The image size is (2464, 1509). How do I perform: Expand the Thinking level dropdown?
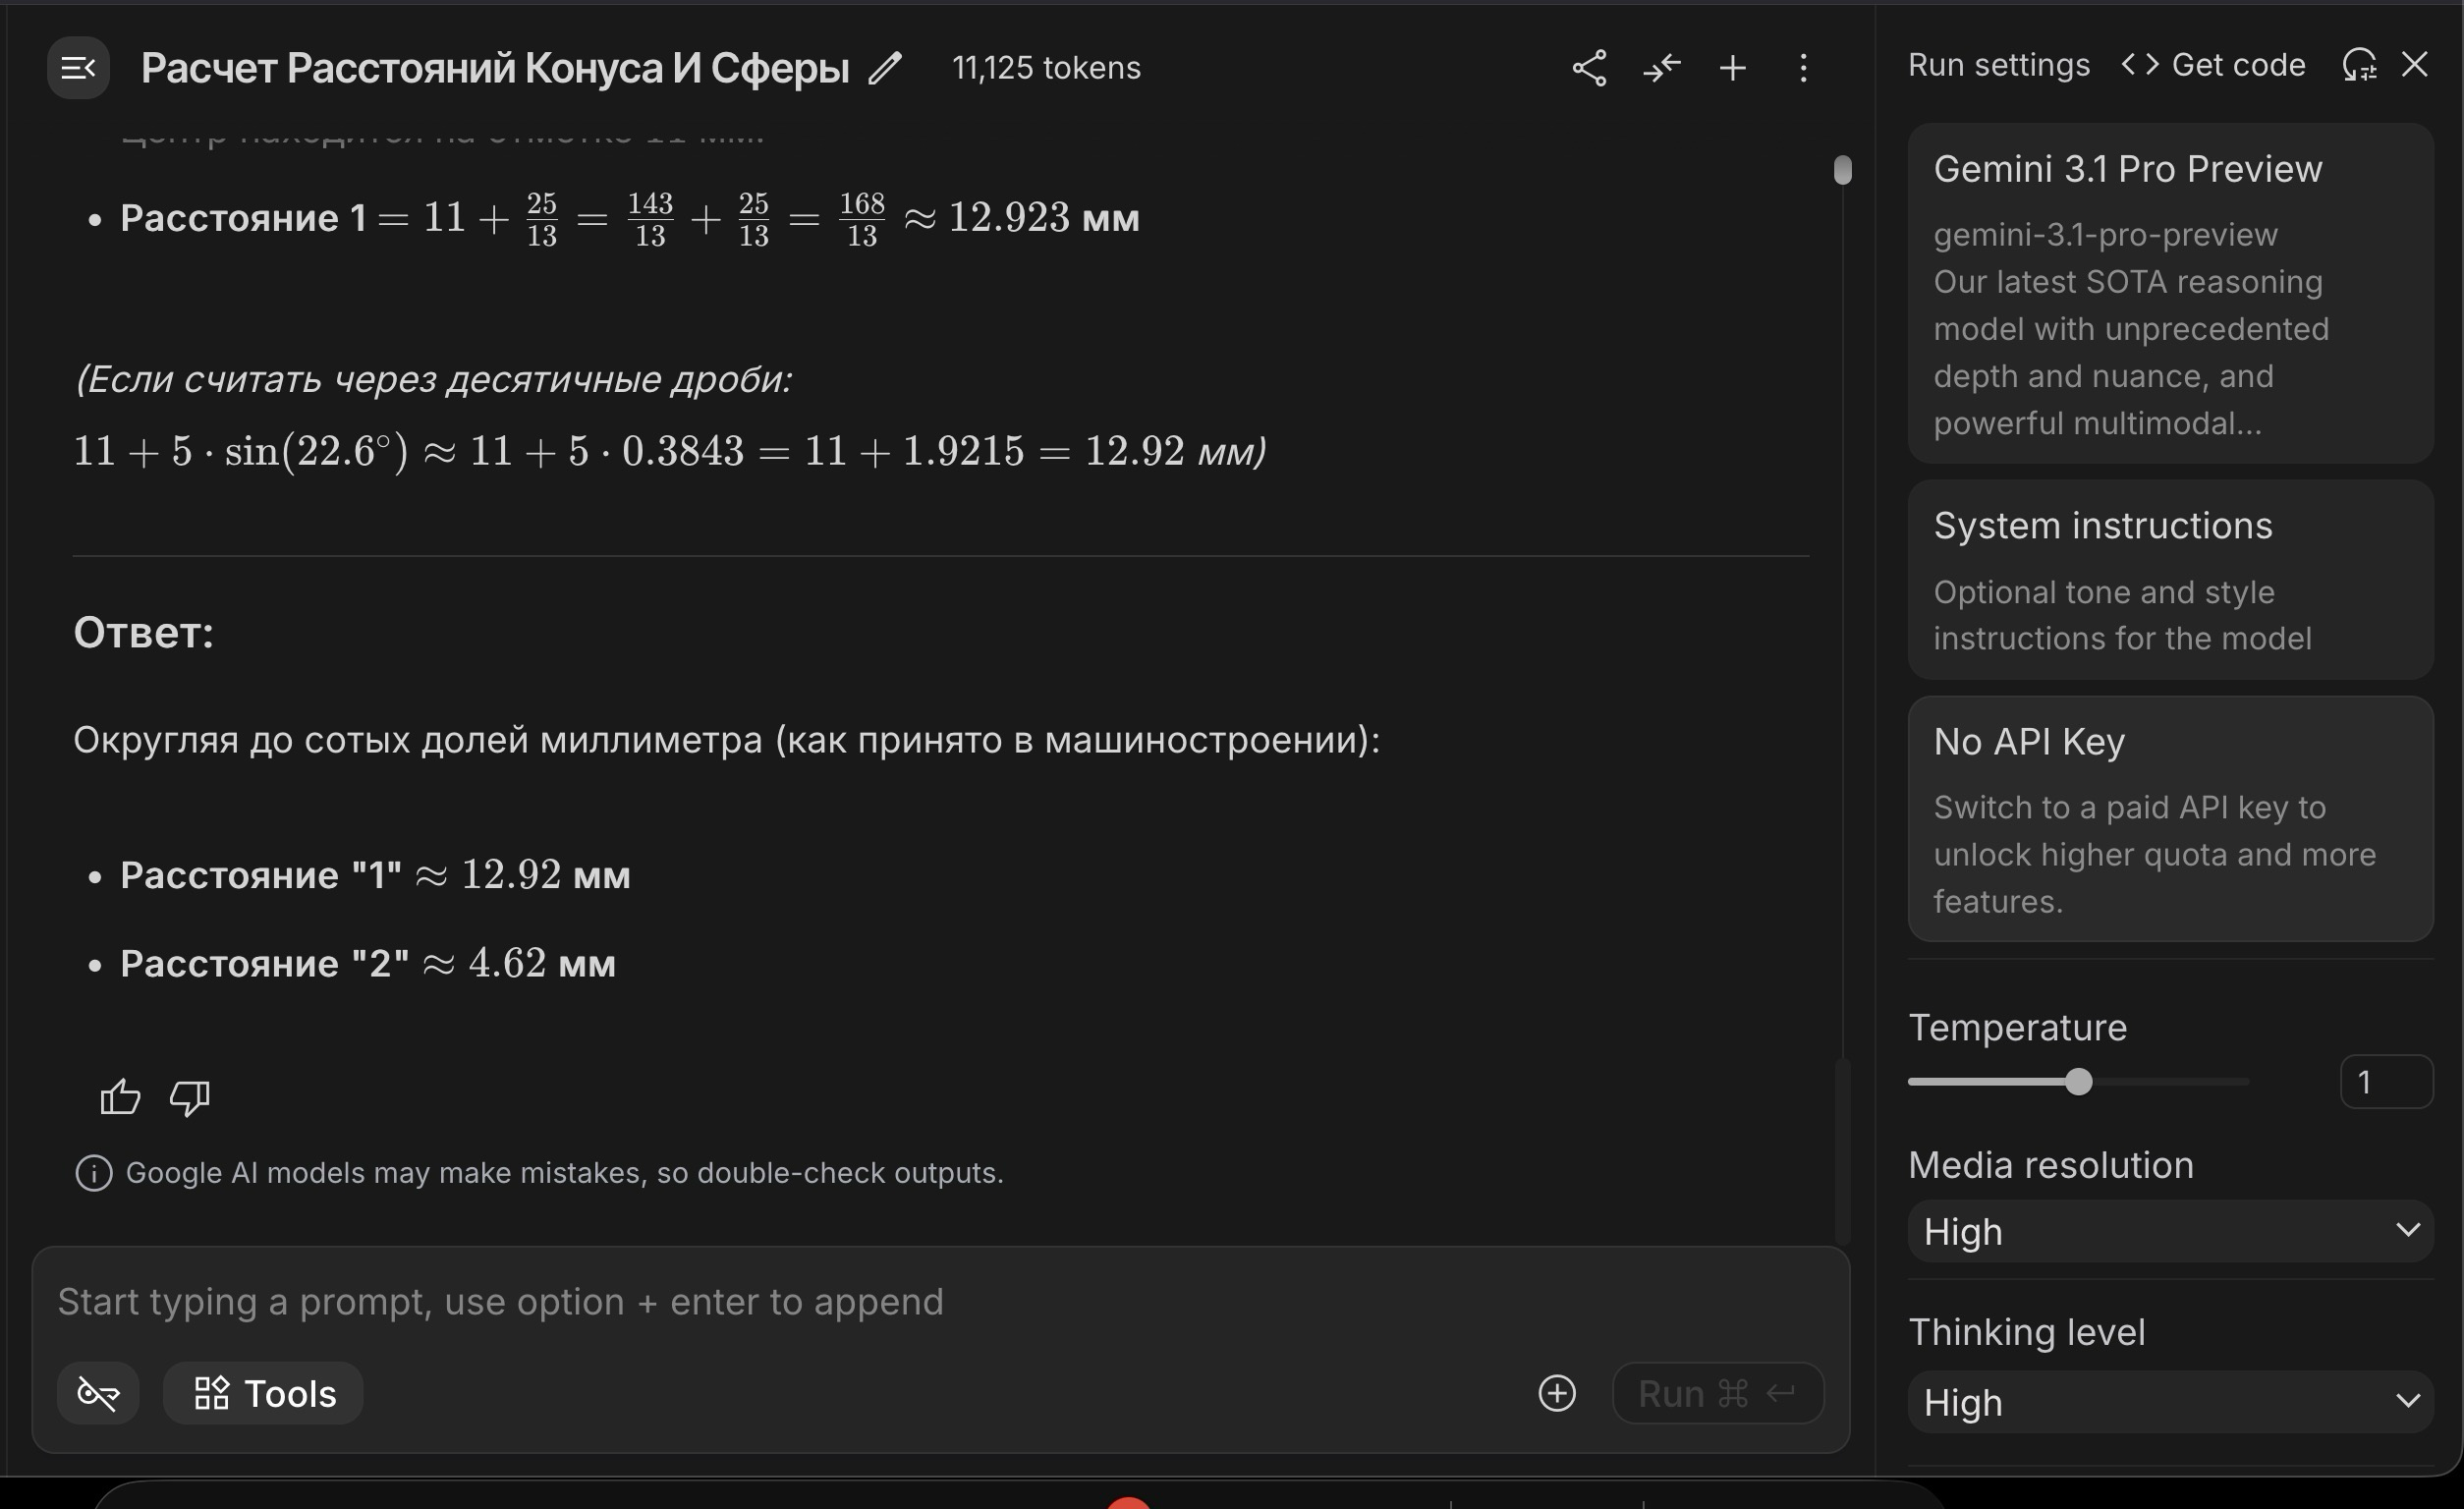tap(2170, 1402)
